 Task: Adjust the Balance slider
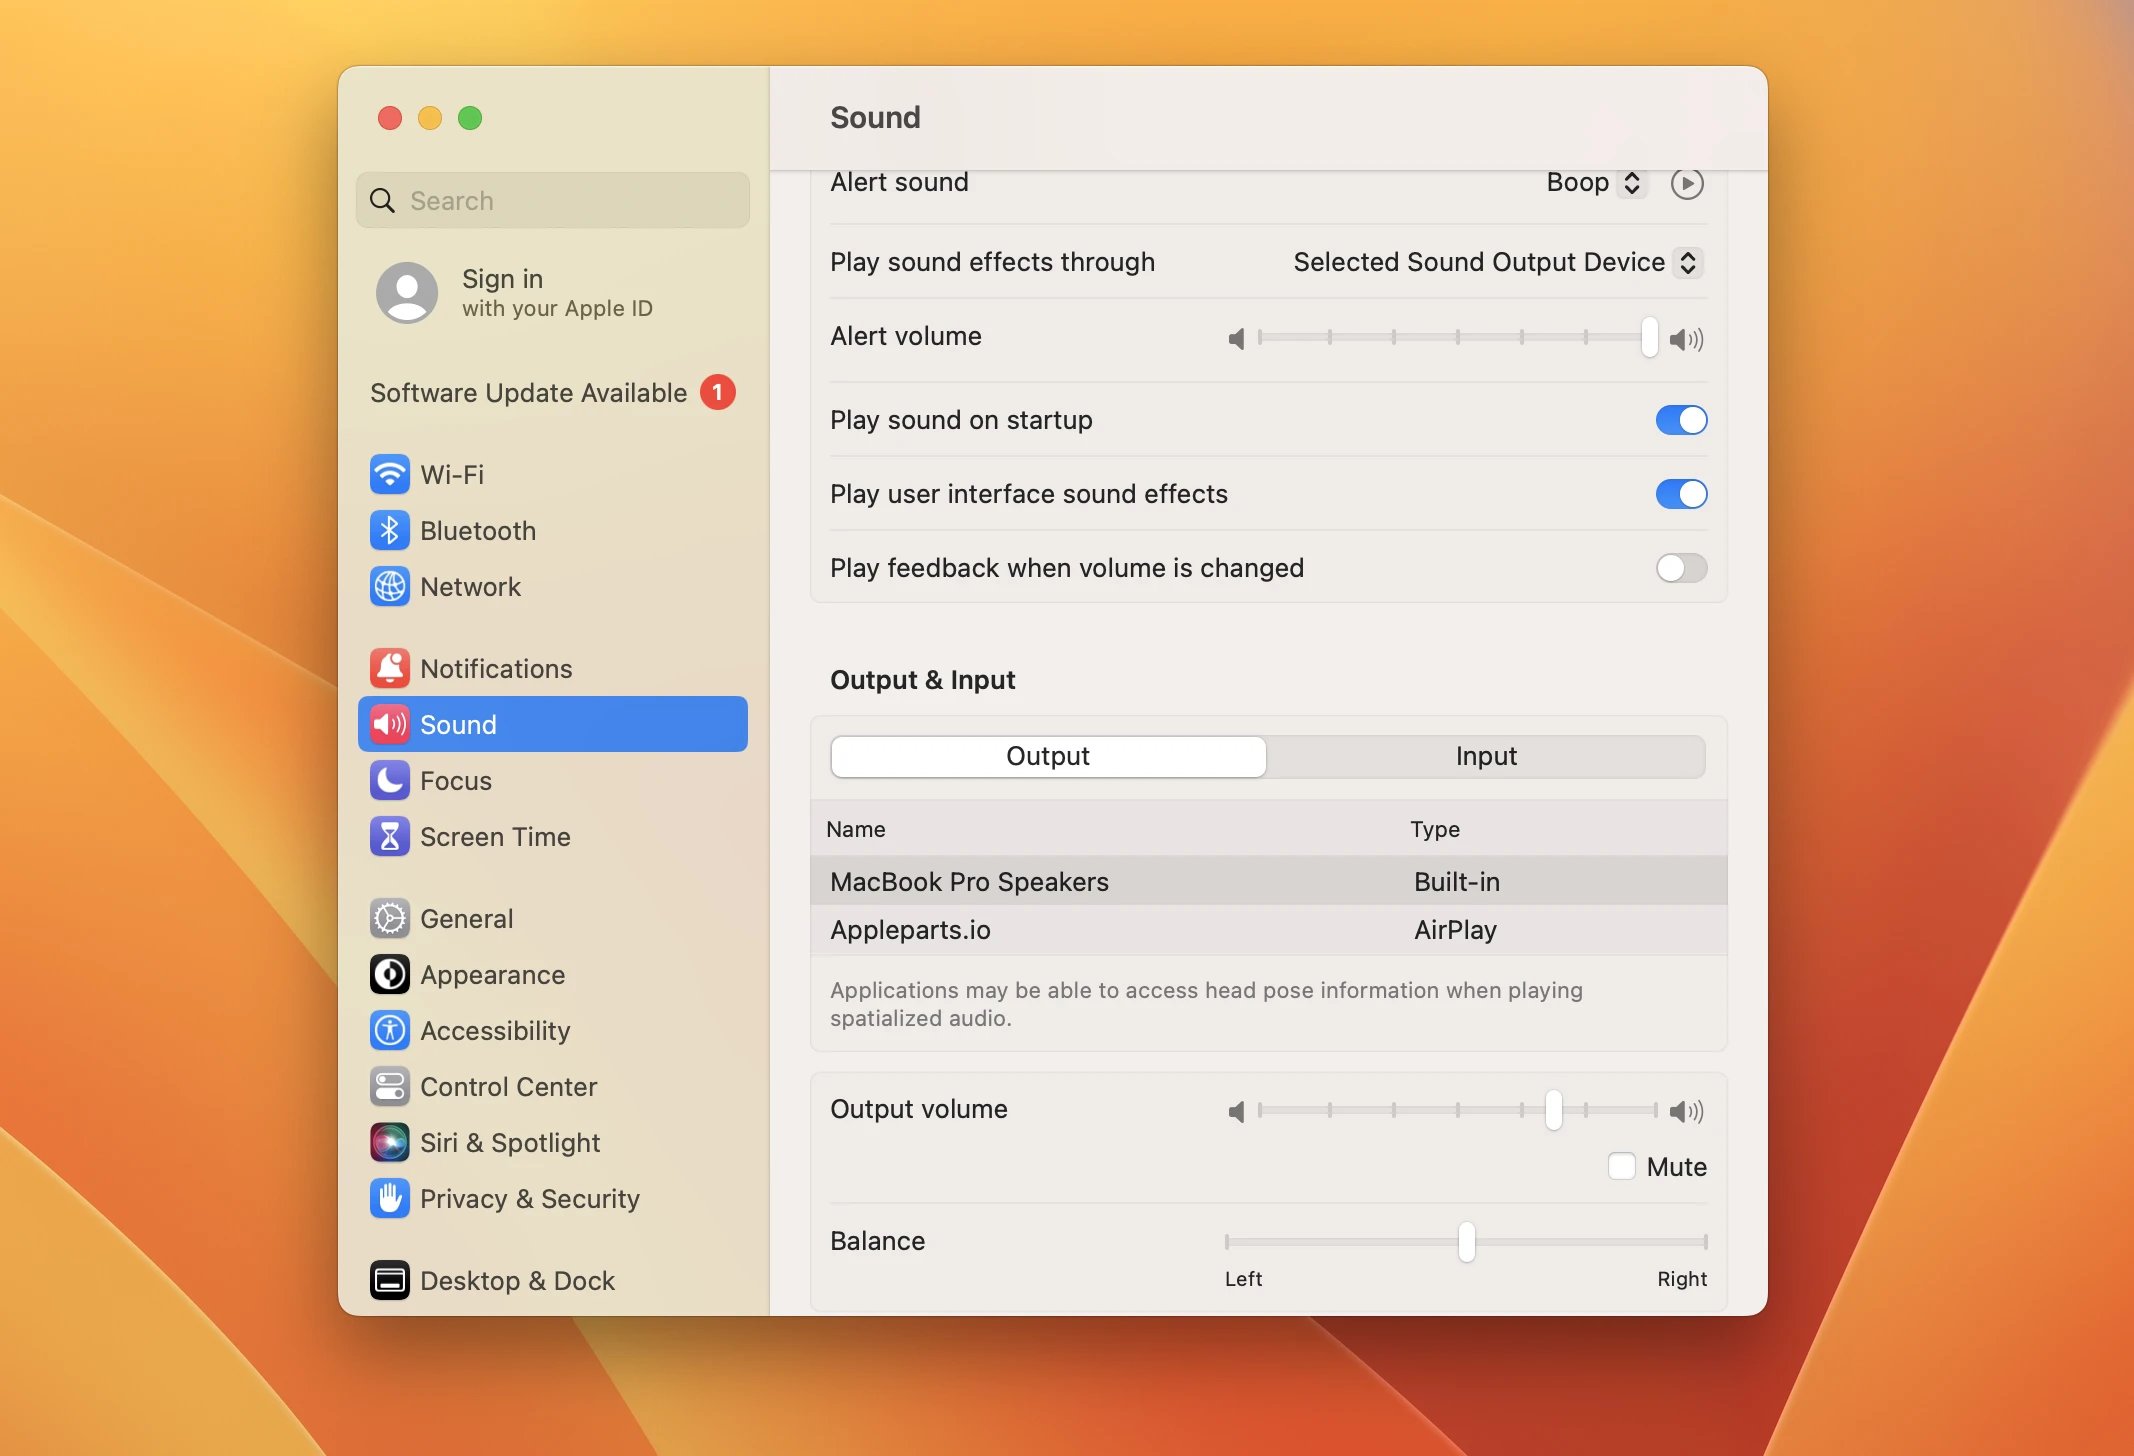coord(1464,1242)
